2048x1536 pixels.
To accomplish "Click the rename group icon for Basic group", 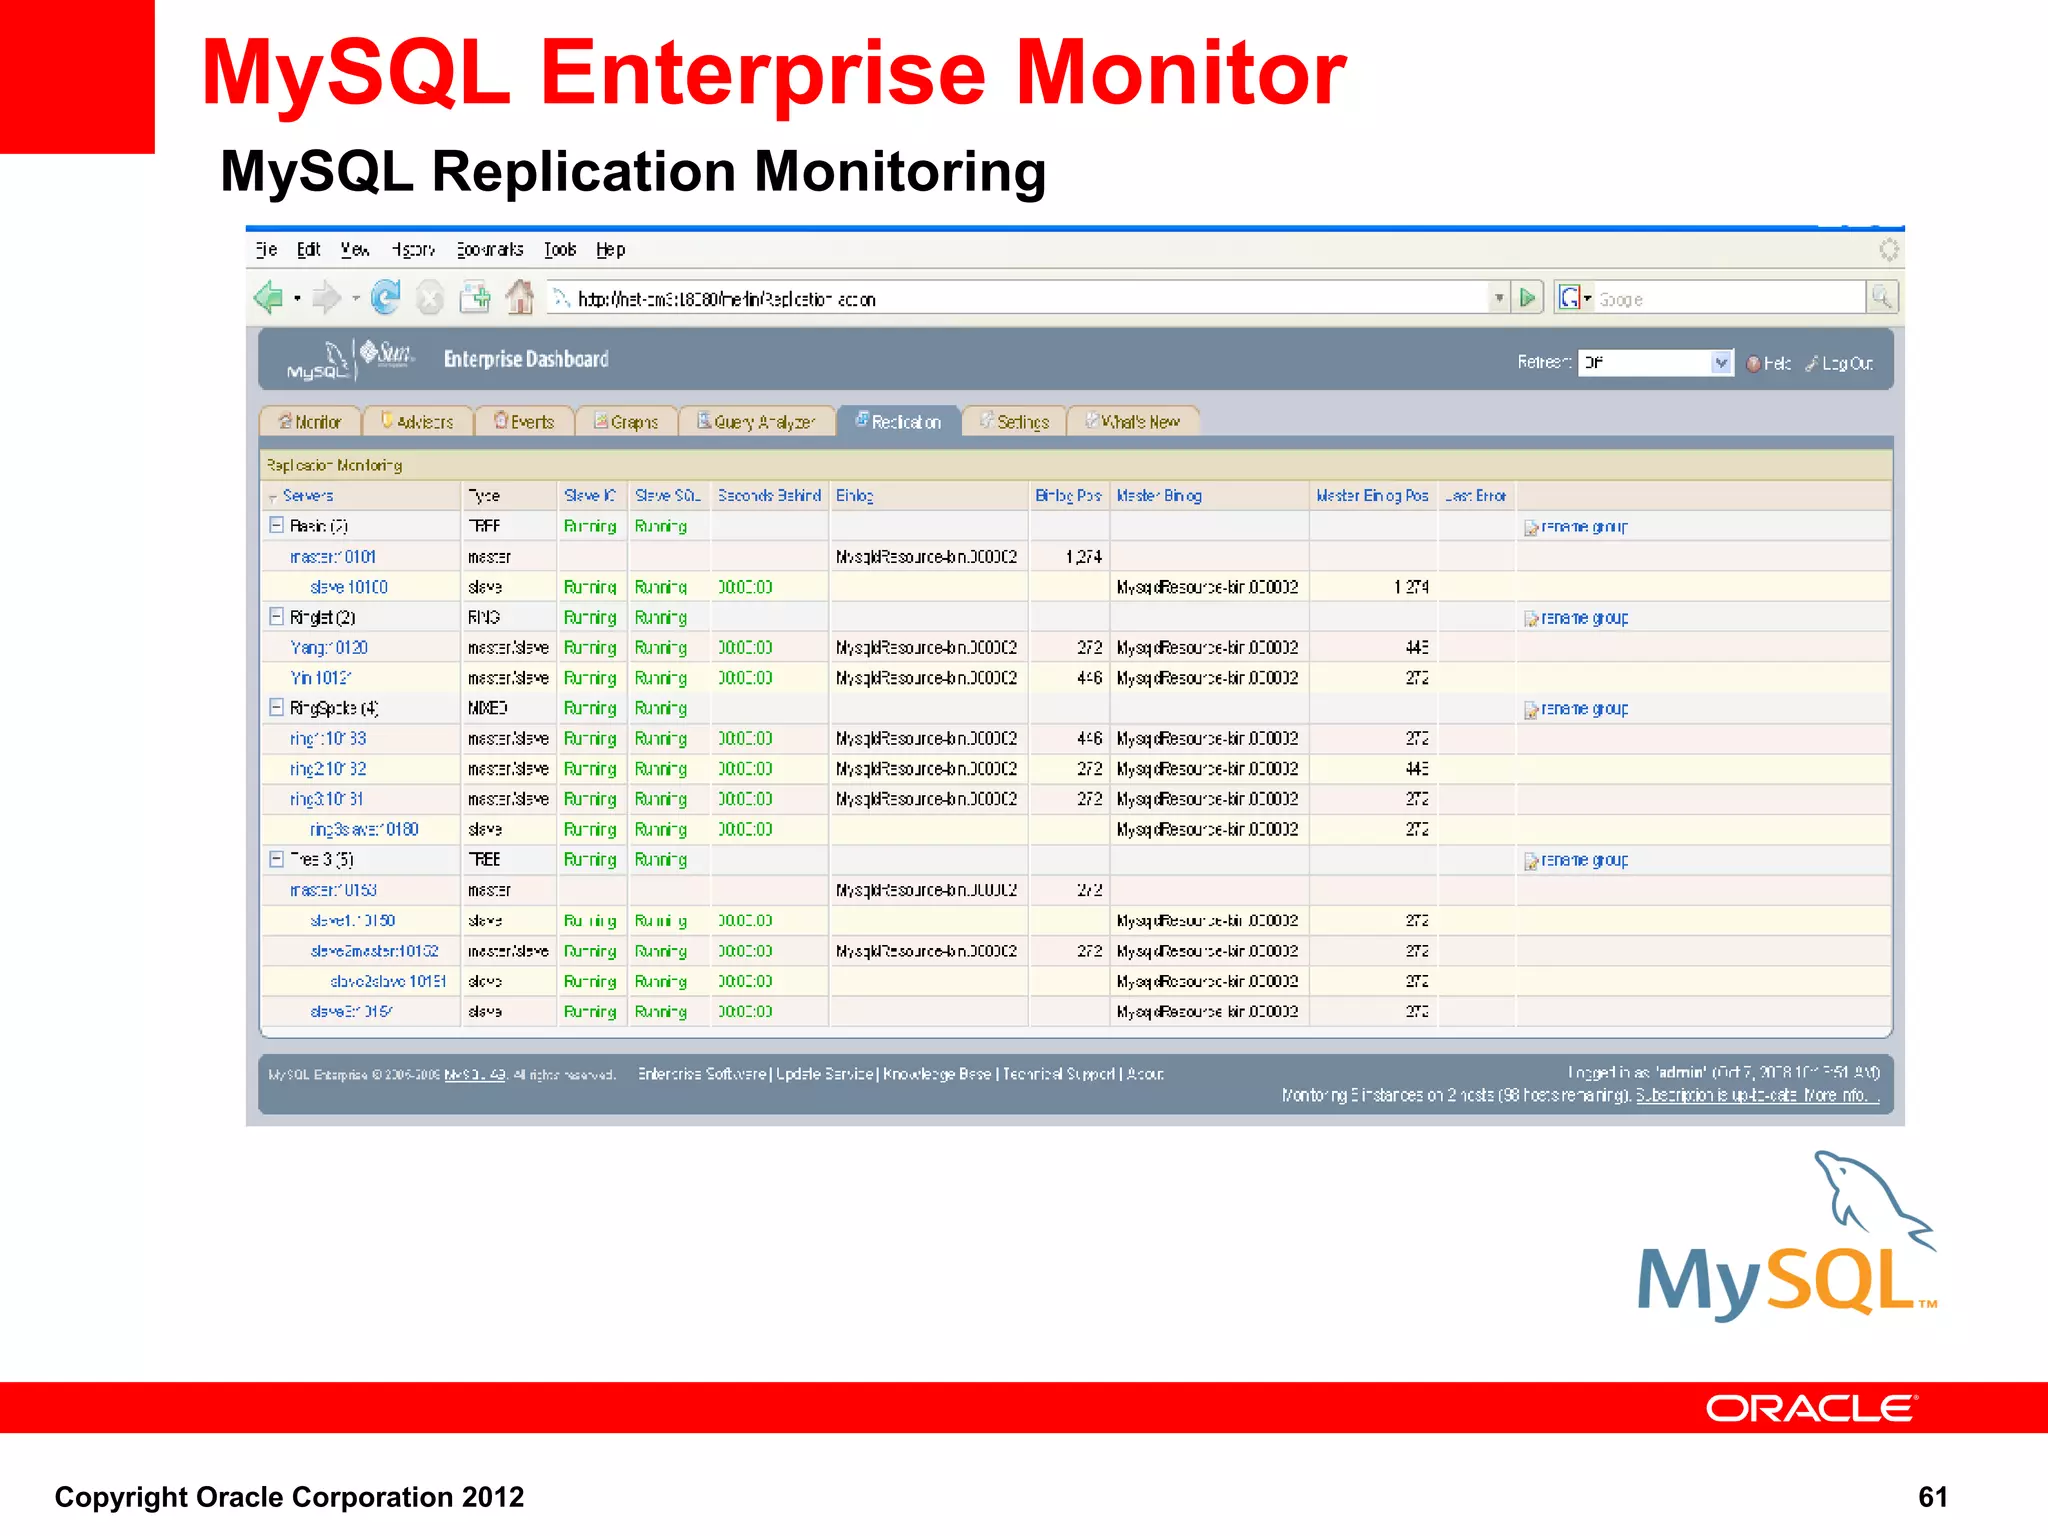I will (1531, 528).
